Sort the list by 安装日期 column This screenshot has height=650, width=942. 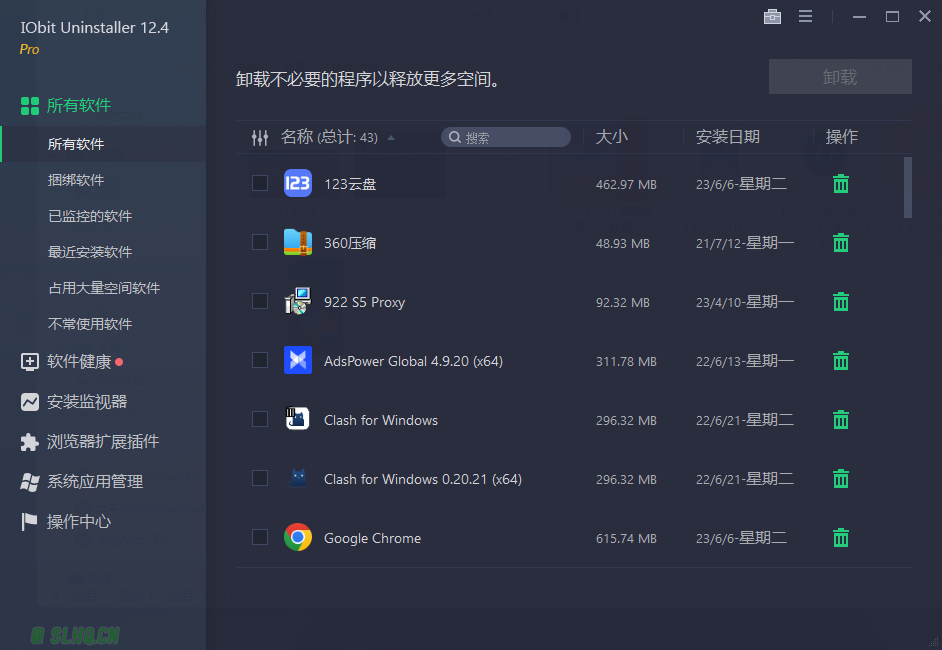pos(728,137)
